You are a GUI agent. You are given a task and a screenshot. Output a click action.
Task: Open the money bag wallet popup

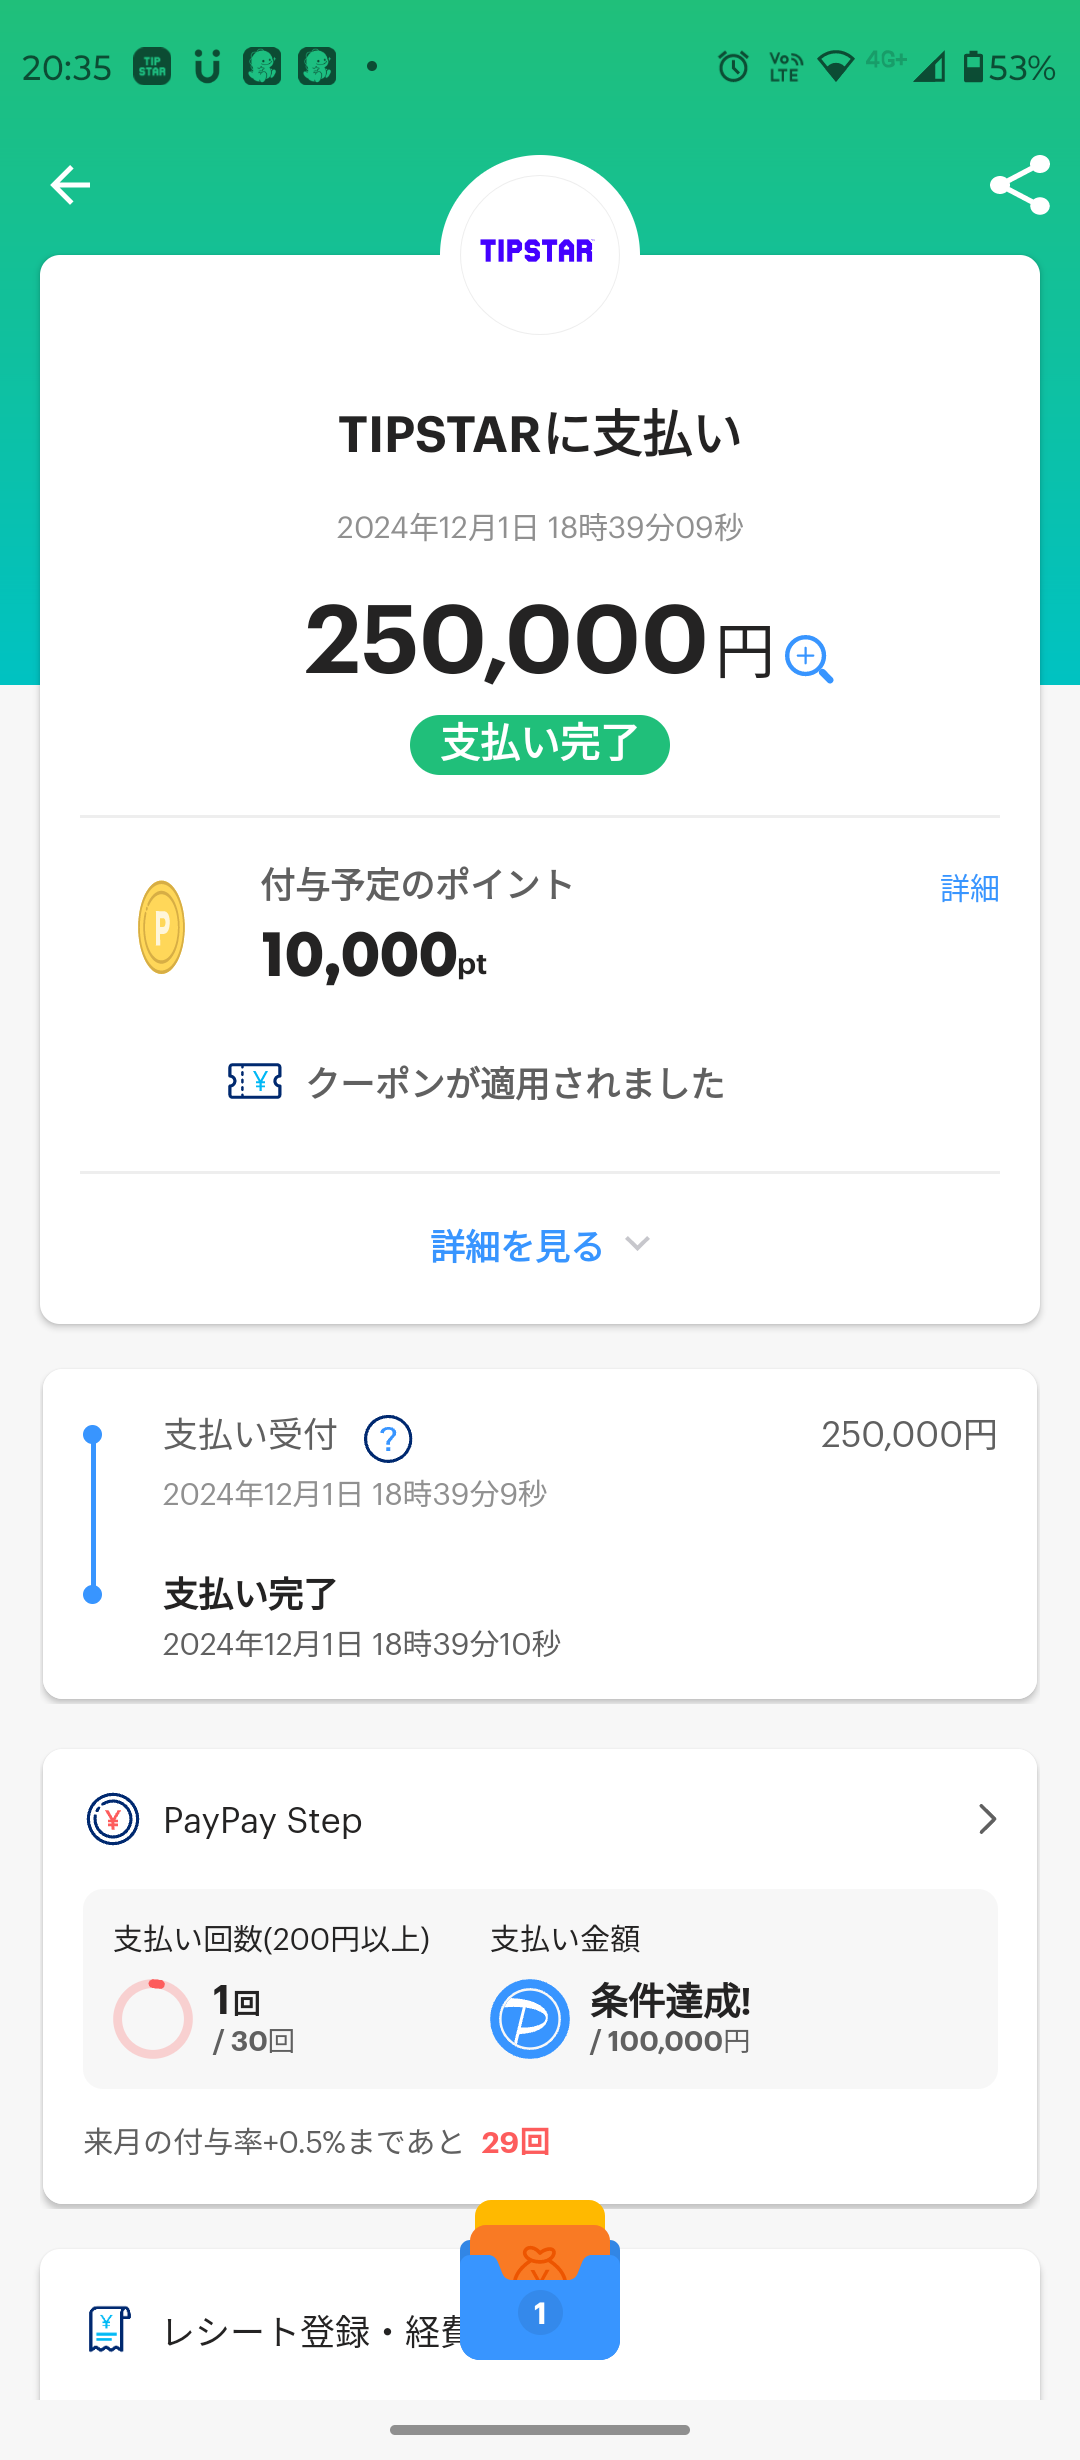[x=540, y=2285]
